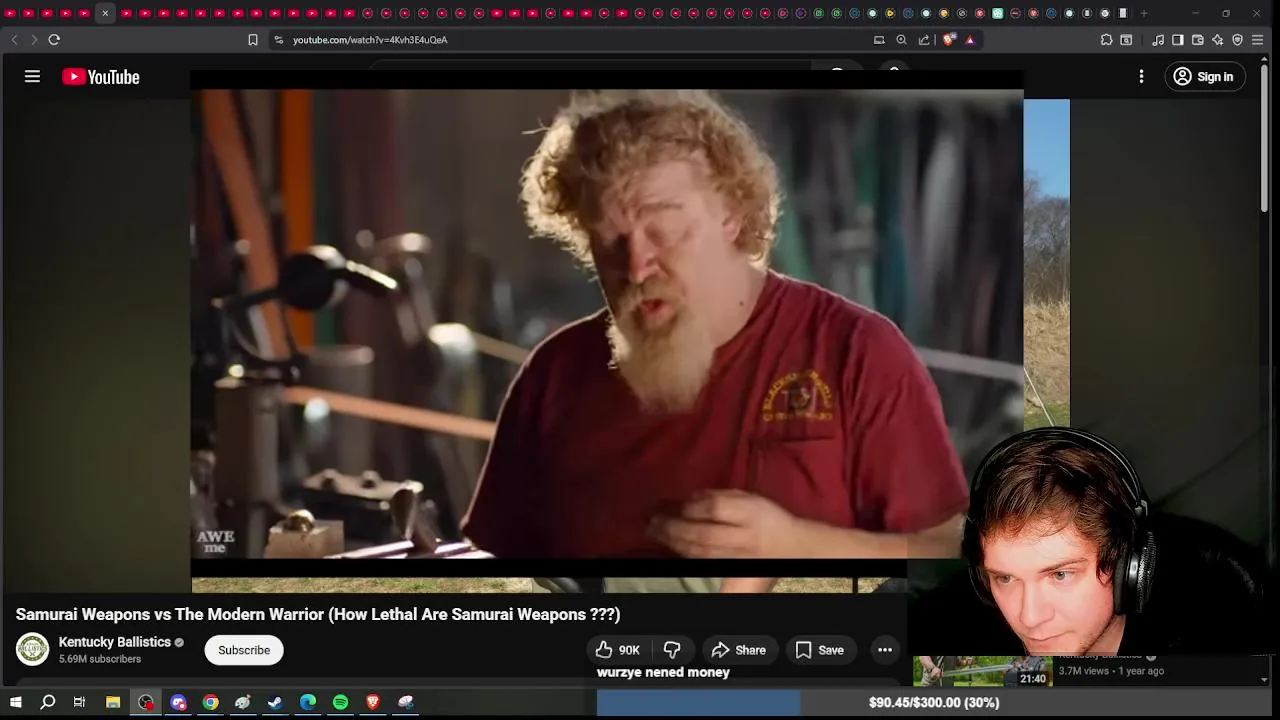Open File Explorer from taskbar

click(x=113, y=703)
